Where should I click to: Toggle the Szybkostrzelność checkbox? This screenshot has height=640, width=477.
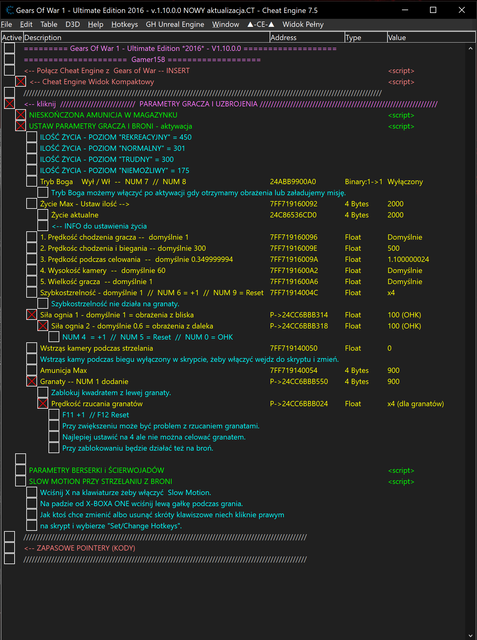click(x=31, y=293)
